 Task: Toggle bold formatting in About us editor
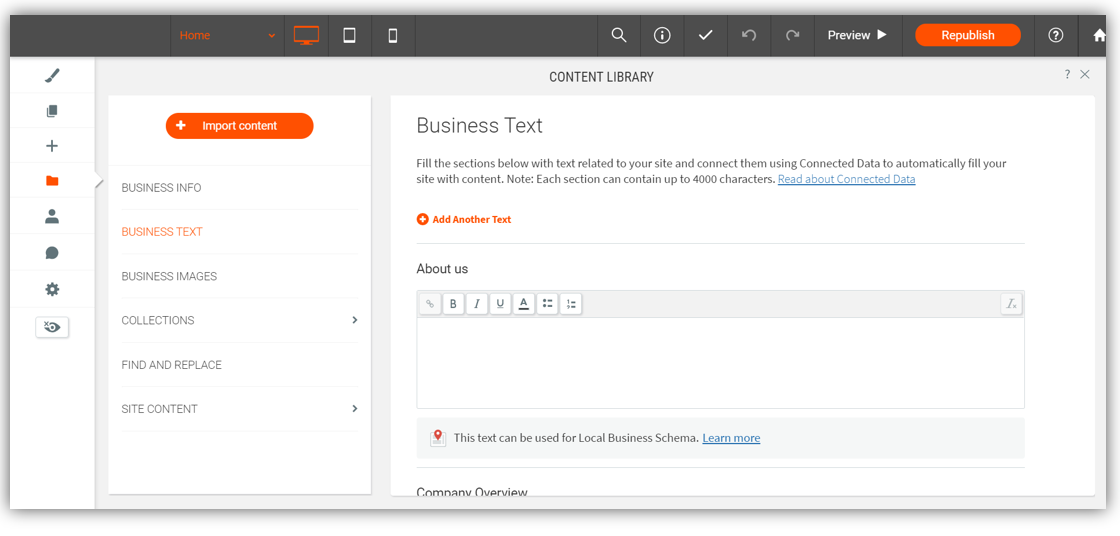pyautogui.click(x=453, y=304)
